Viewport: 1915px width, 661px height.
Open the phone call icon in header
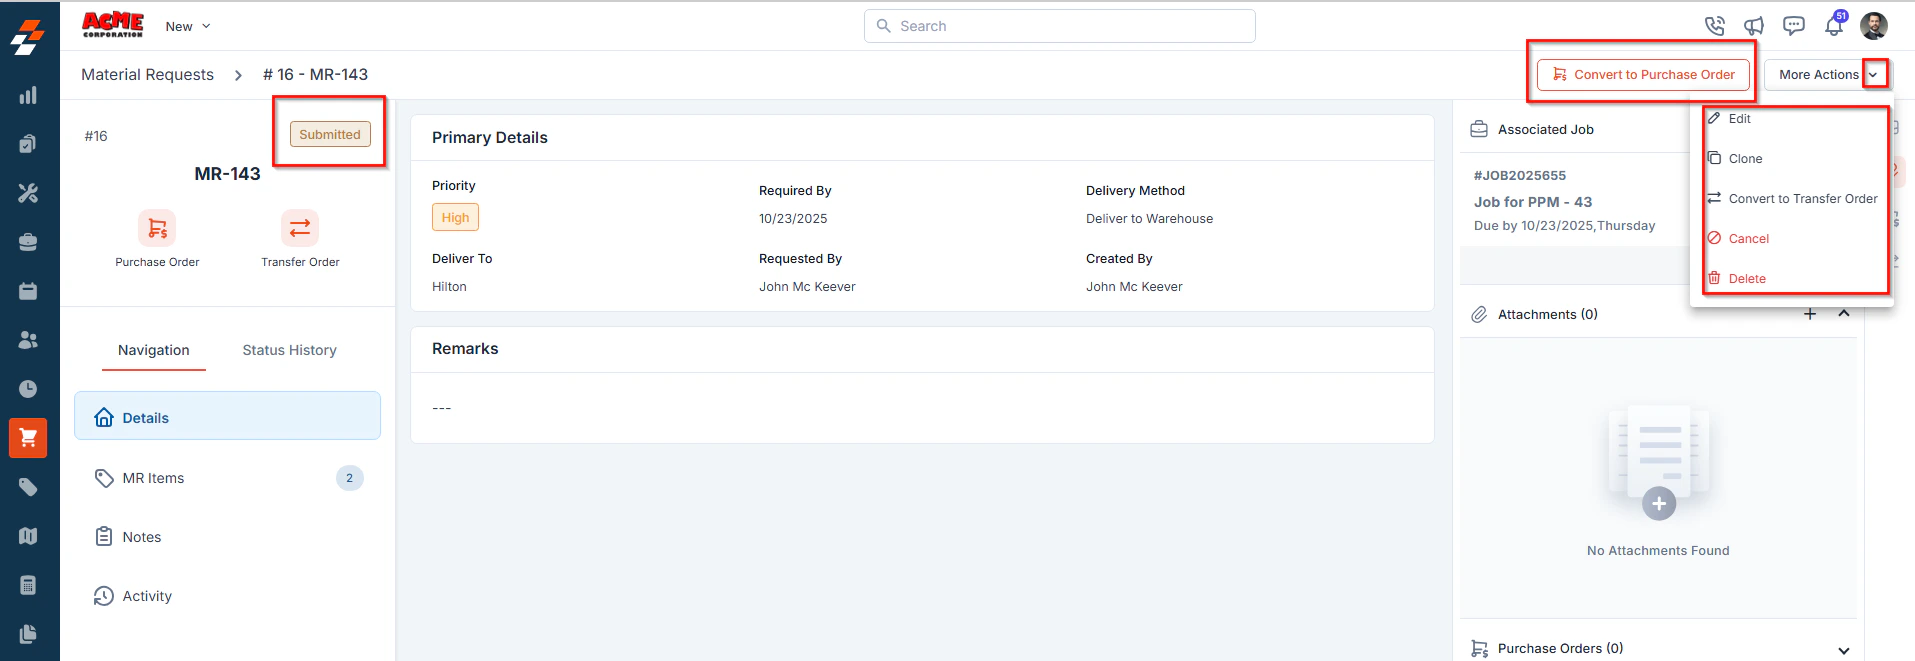(x=1714, y=26)
